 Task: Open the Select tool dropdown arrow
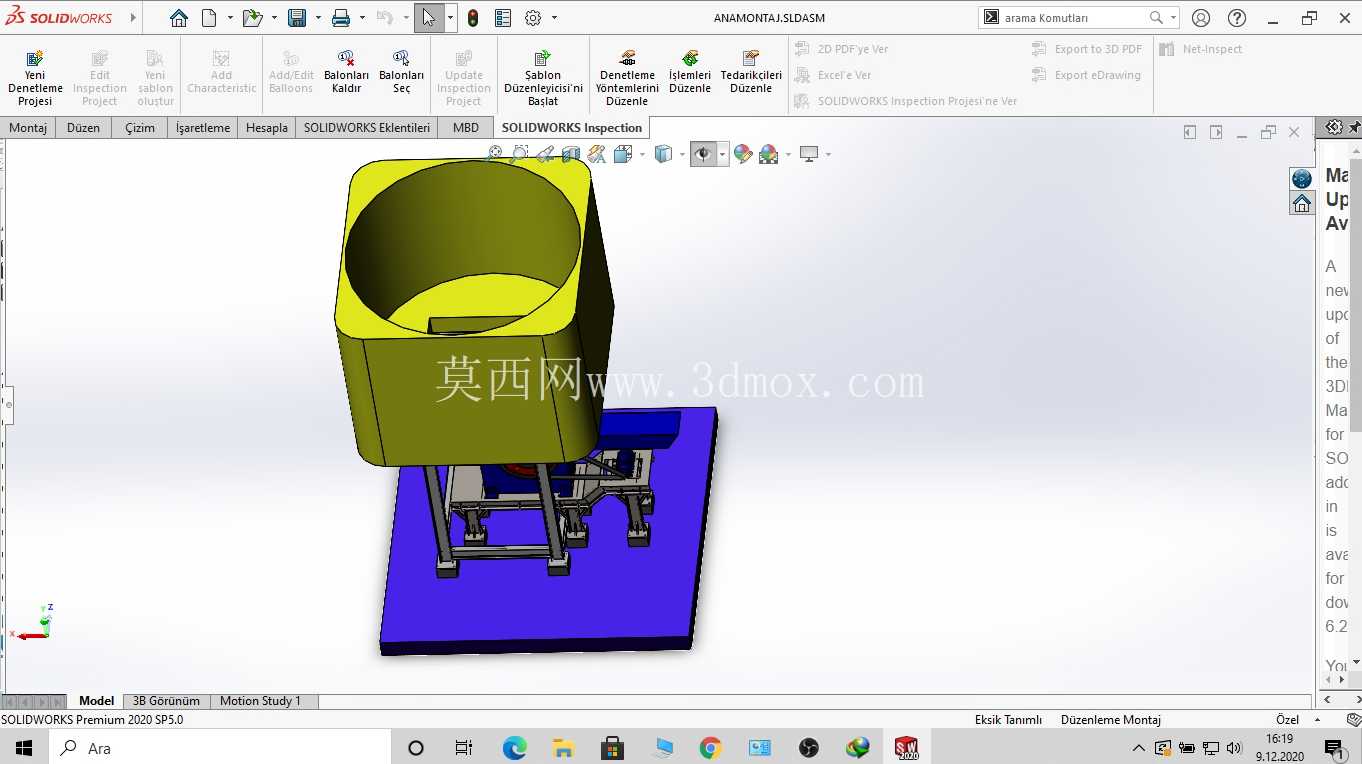[x=450, y=18]
